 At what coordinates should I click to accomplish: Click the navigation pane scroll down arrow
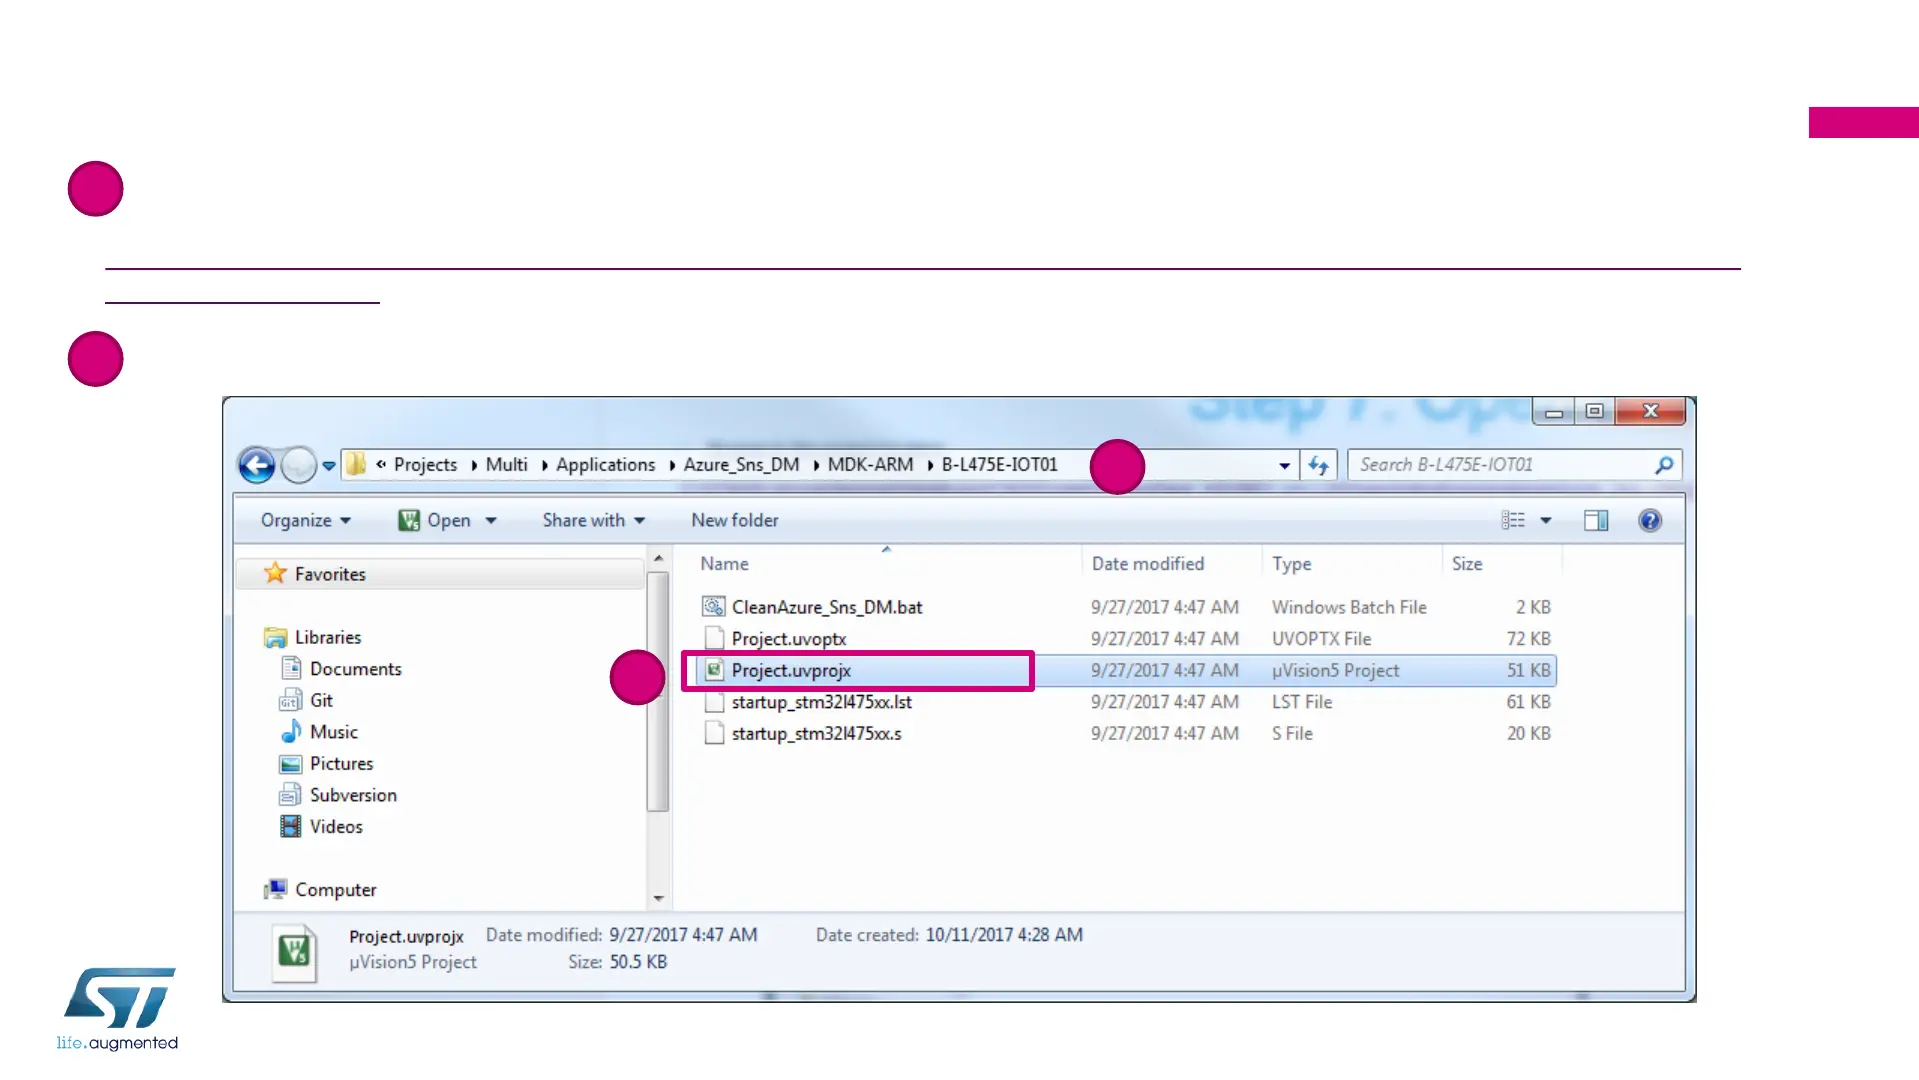pos(658,898)
